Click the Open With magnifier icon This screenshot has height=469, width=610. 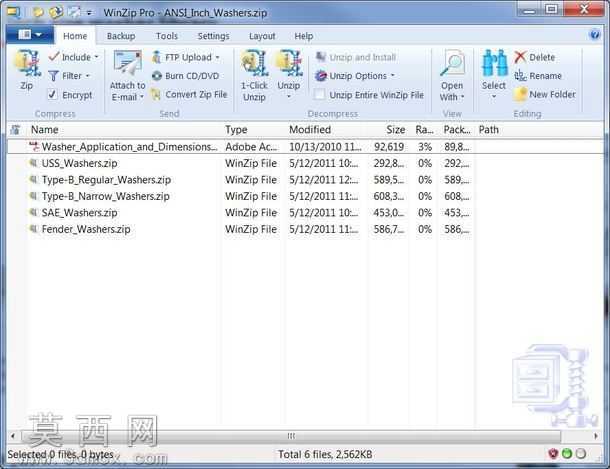pyautogui.click(x=452, y=63)
